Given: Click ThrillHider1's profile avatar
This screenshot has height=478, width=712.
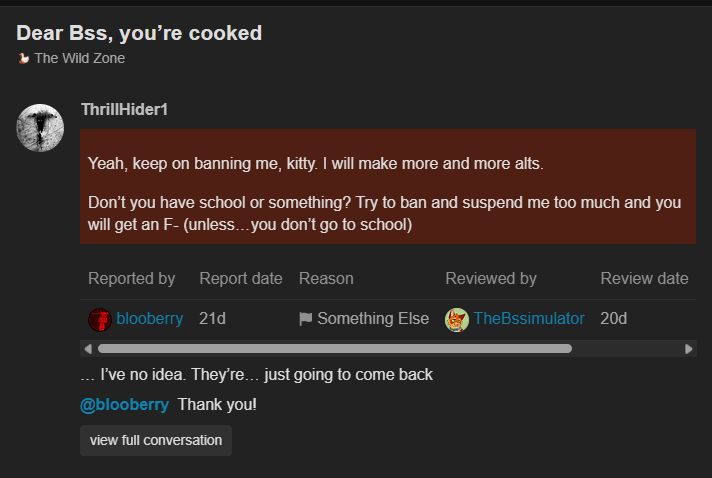Looking at the screenshot, I should [41, 128].
